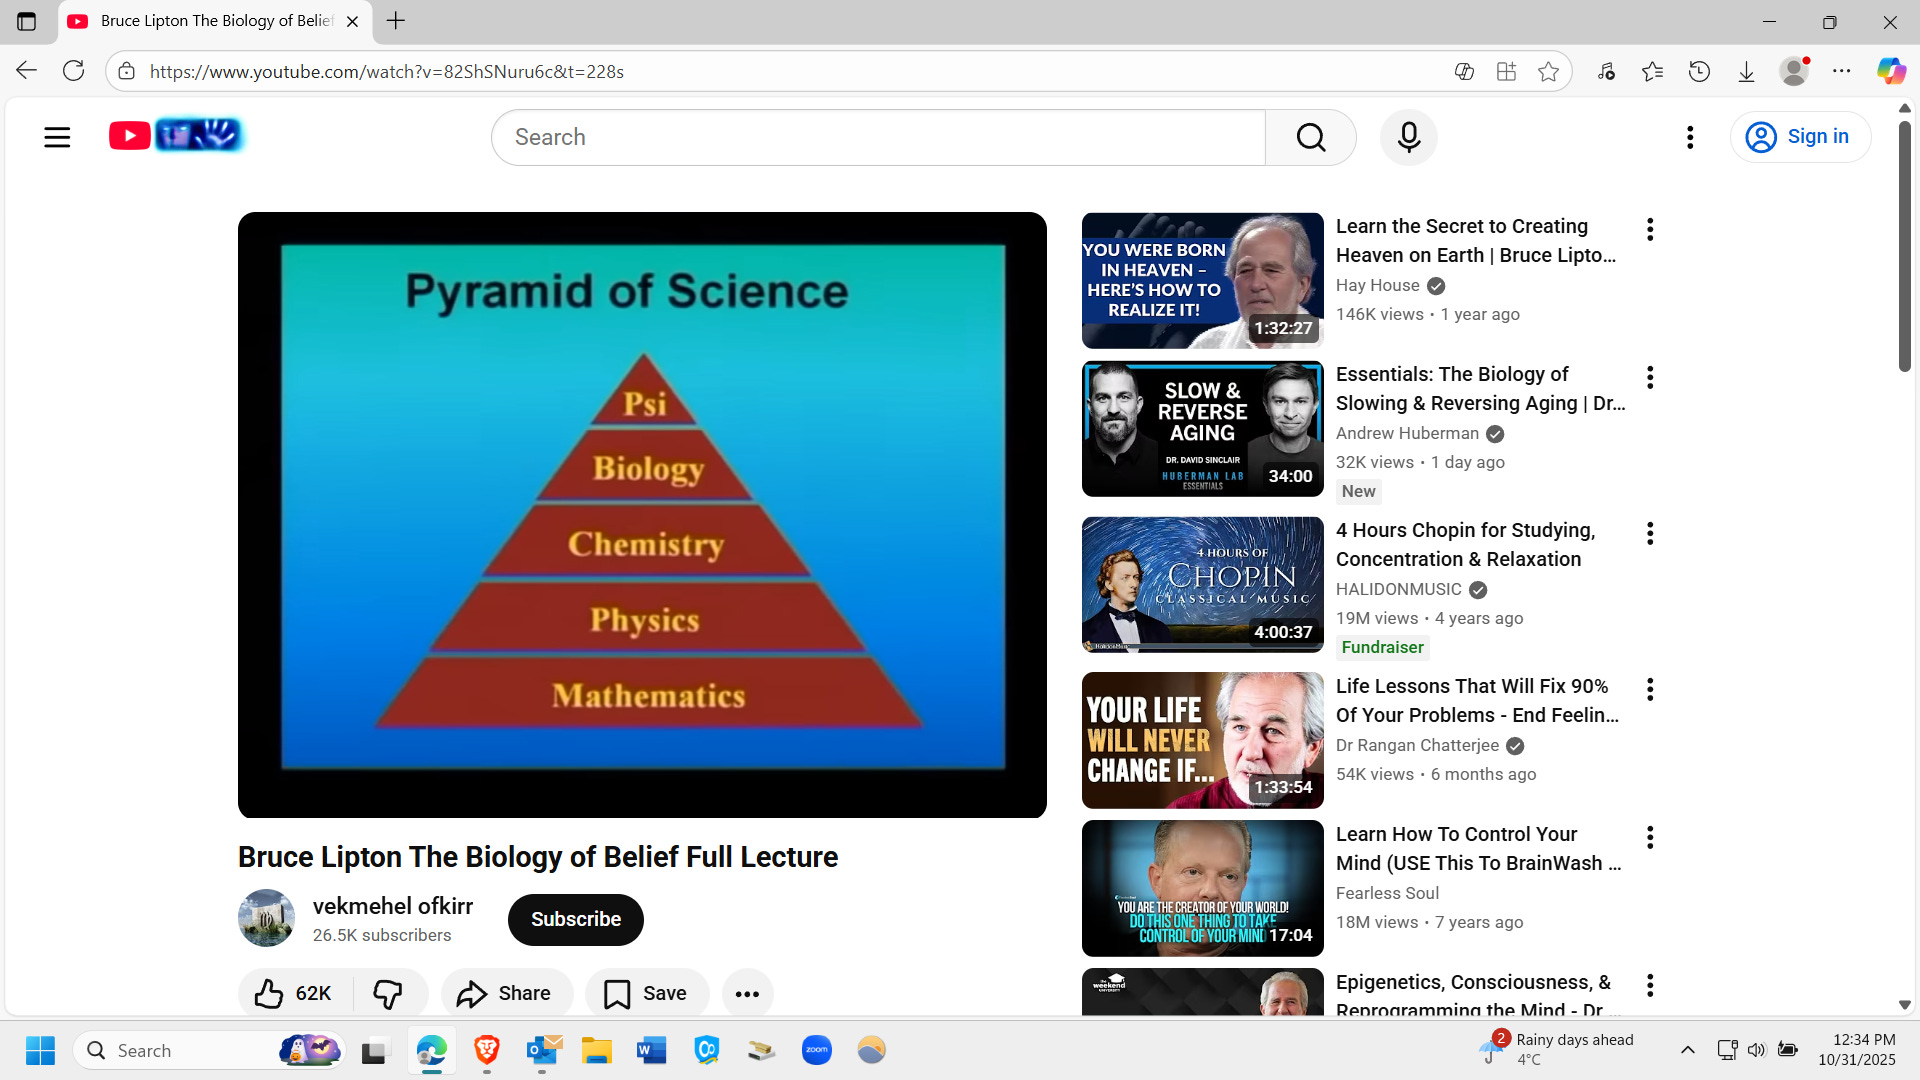This screenshot has width=1920, height=1080.
Task: Click the YouTube home logo
Action: (175, 135)
